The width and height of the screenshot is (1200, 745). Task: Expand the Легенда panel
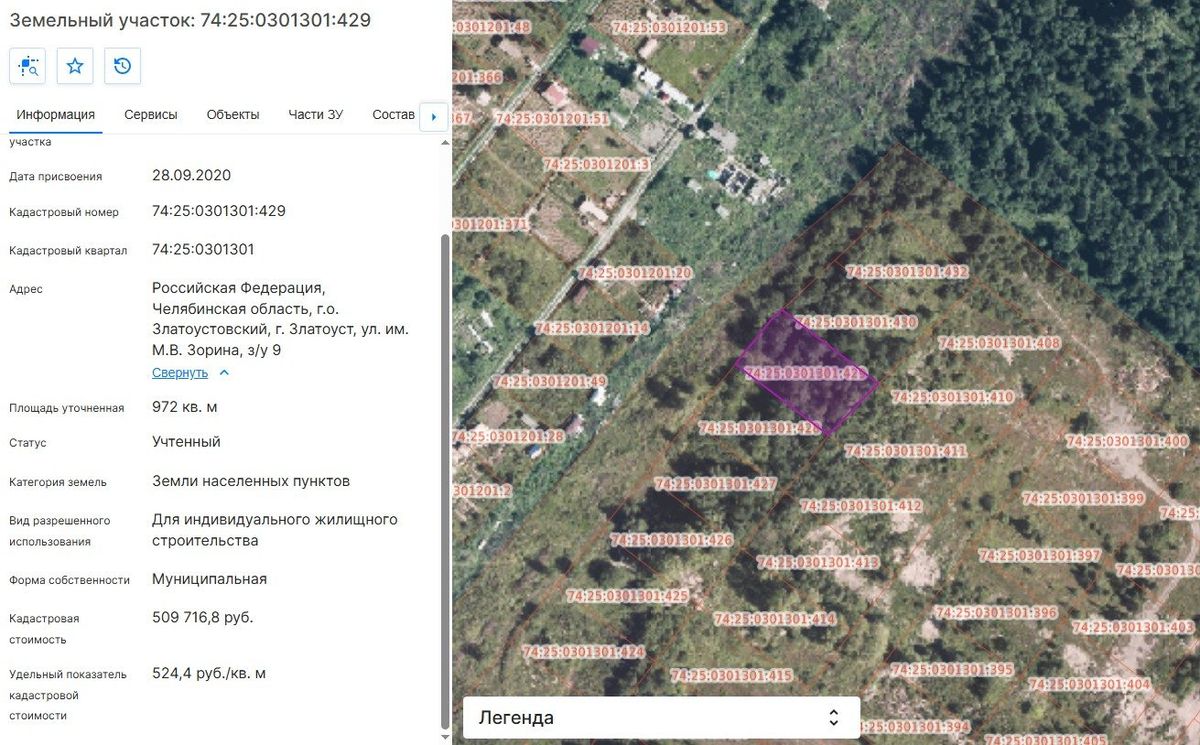coord(661,718)
